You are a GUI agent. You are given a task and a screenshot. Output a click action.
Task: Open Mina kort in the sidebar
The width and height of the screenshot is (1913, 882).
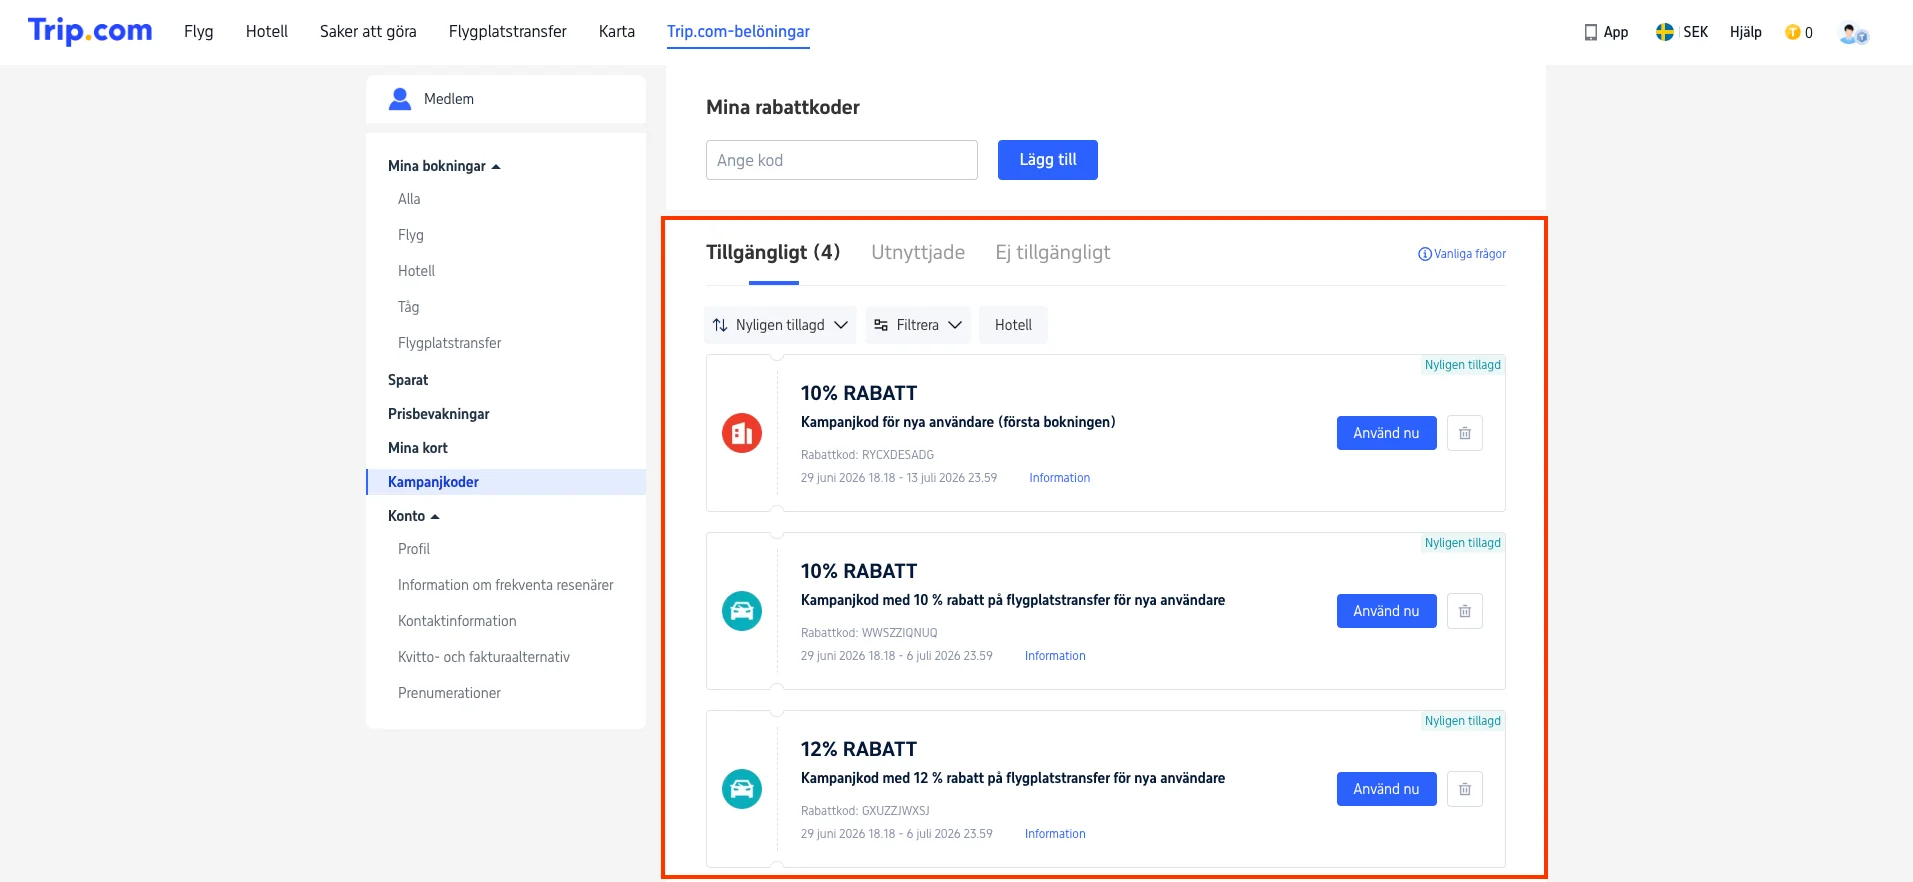(418, 448)
